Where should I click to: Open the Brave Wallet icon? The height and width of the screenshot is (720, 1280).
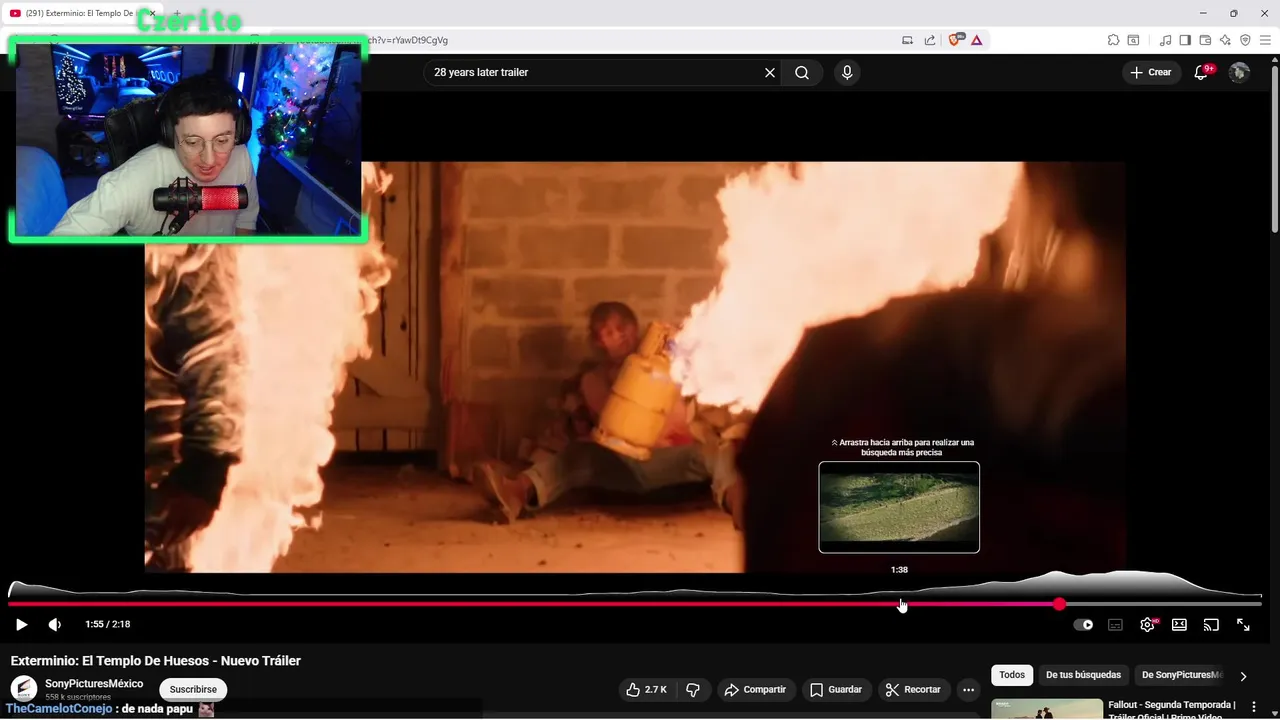(x=1205, y=40)
